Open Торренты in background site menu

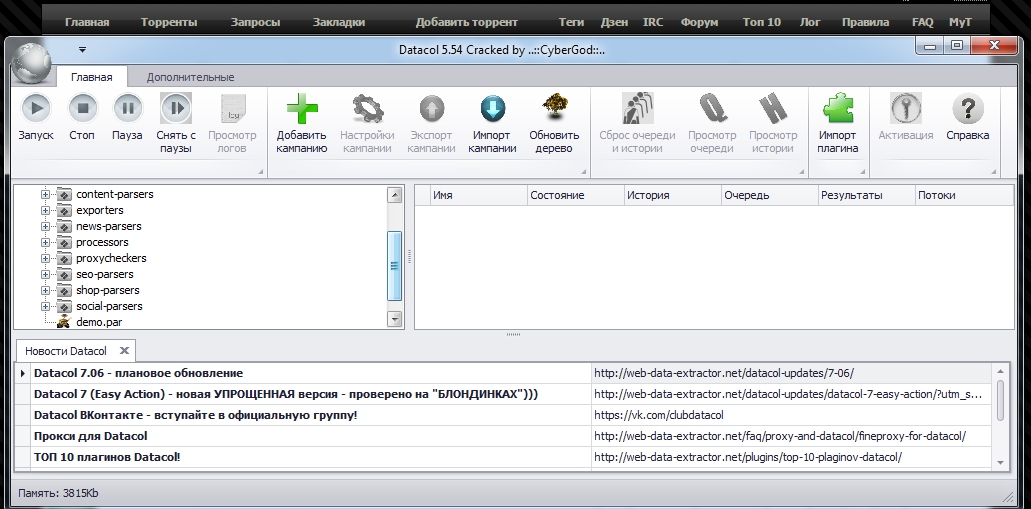coord(169,22)
